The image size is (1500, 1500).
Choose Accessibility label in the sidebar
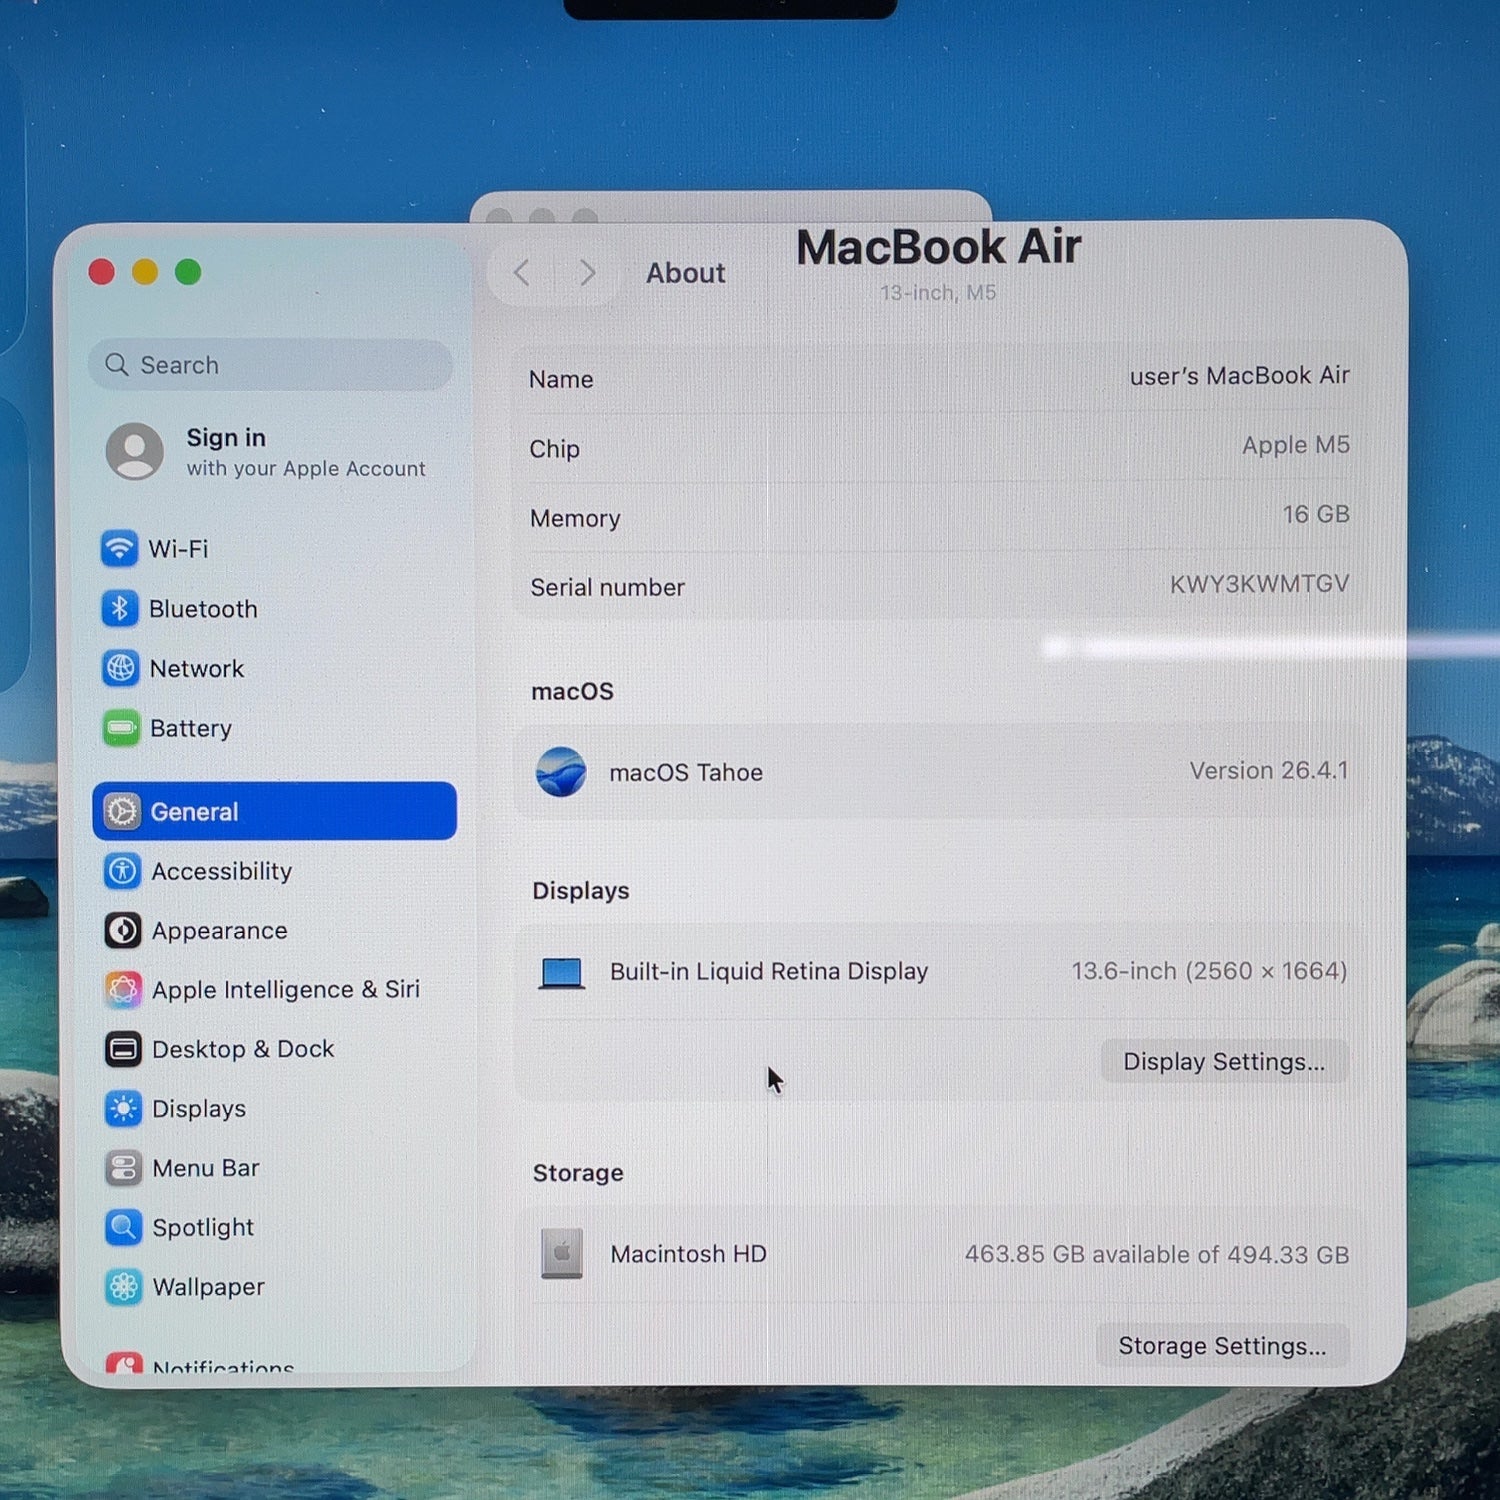coord(222,872)
